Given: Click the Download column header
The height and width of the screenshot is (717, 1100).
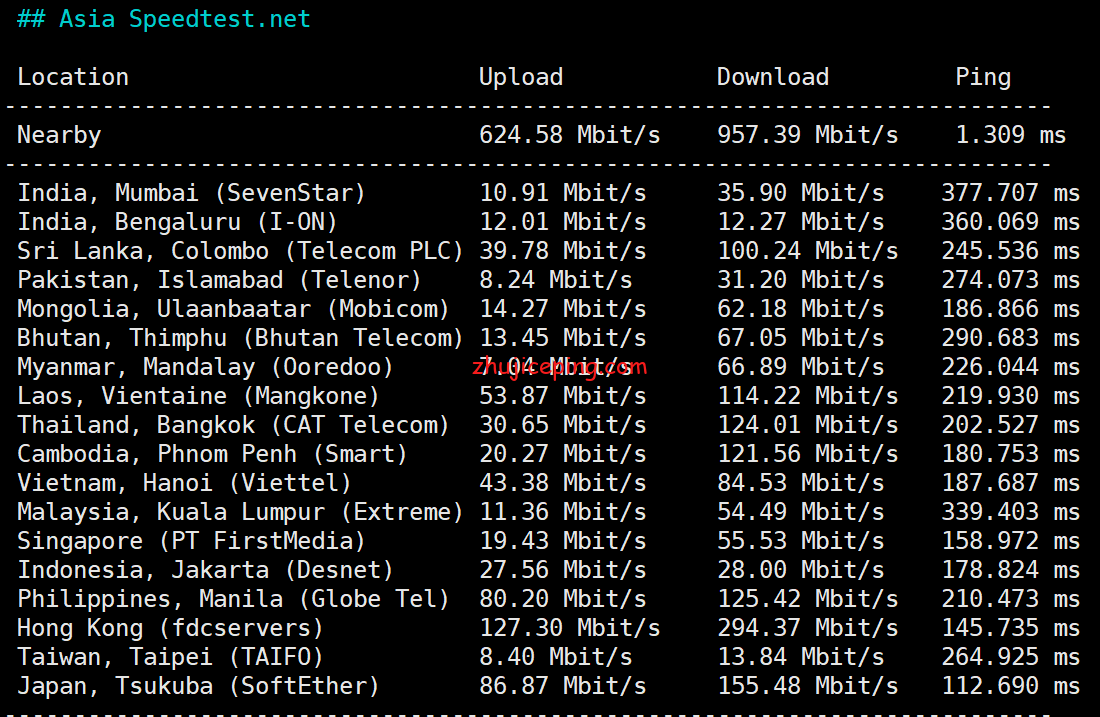Looking at the screenshot, I should (x=773, y=77).
